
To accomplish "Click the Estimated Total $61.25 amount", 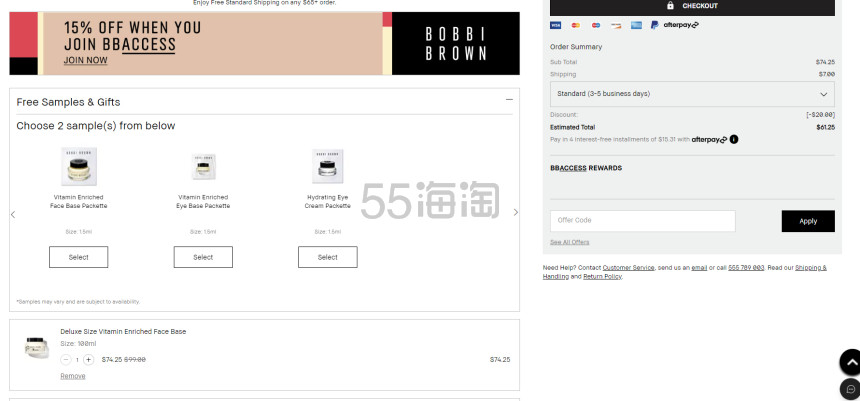I will click(825, 127).
